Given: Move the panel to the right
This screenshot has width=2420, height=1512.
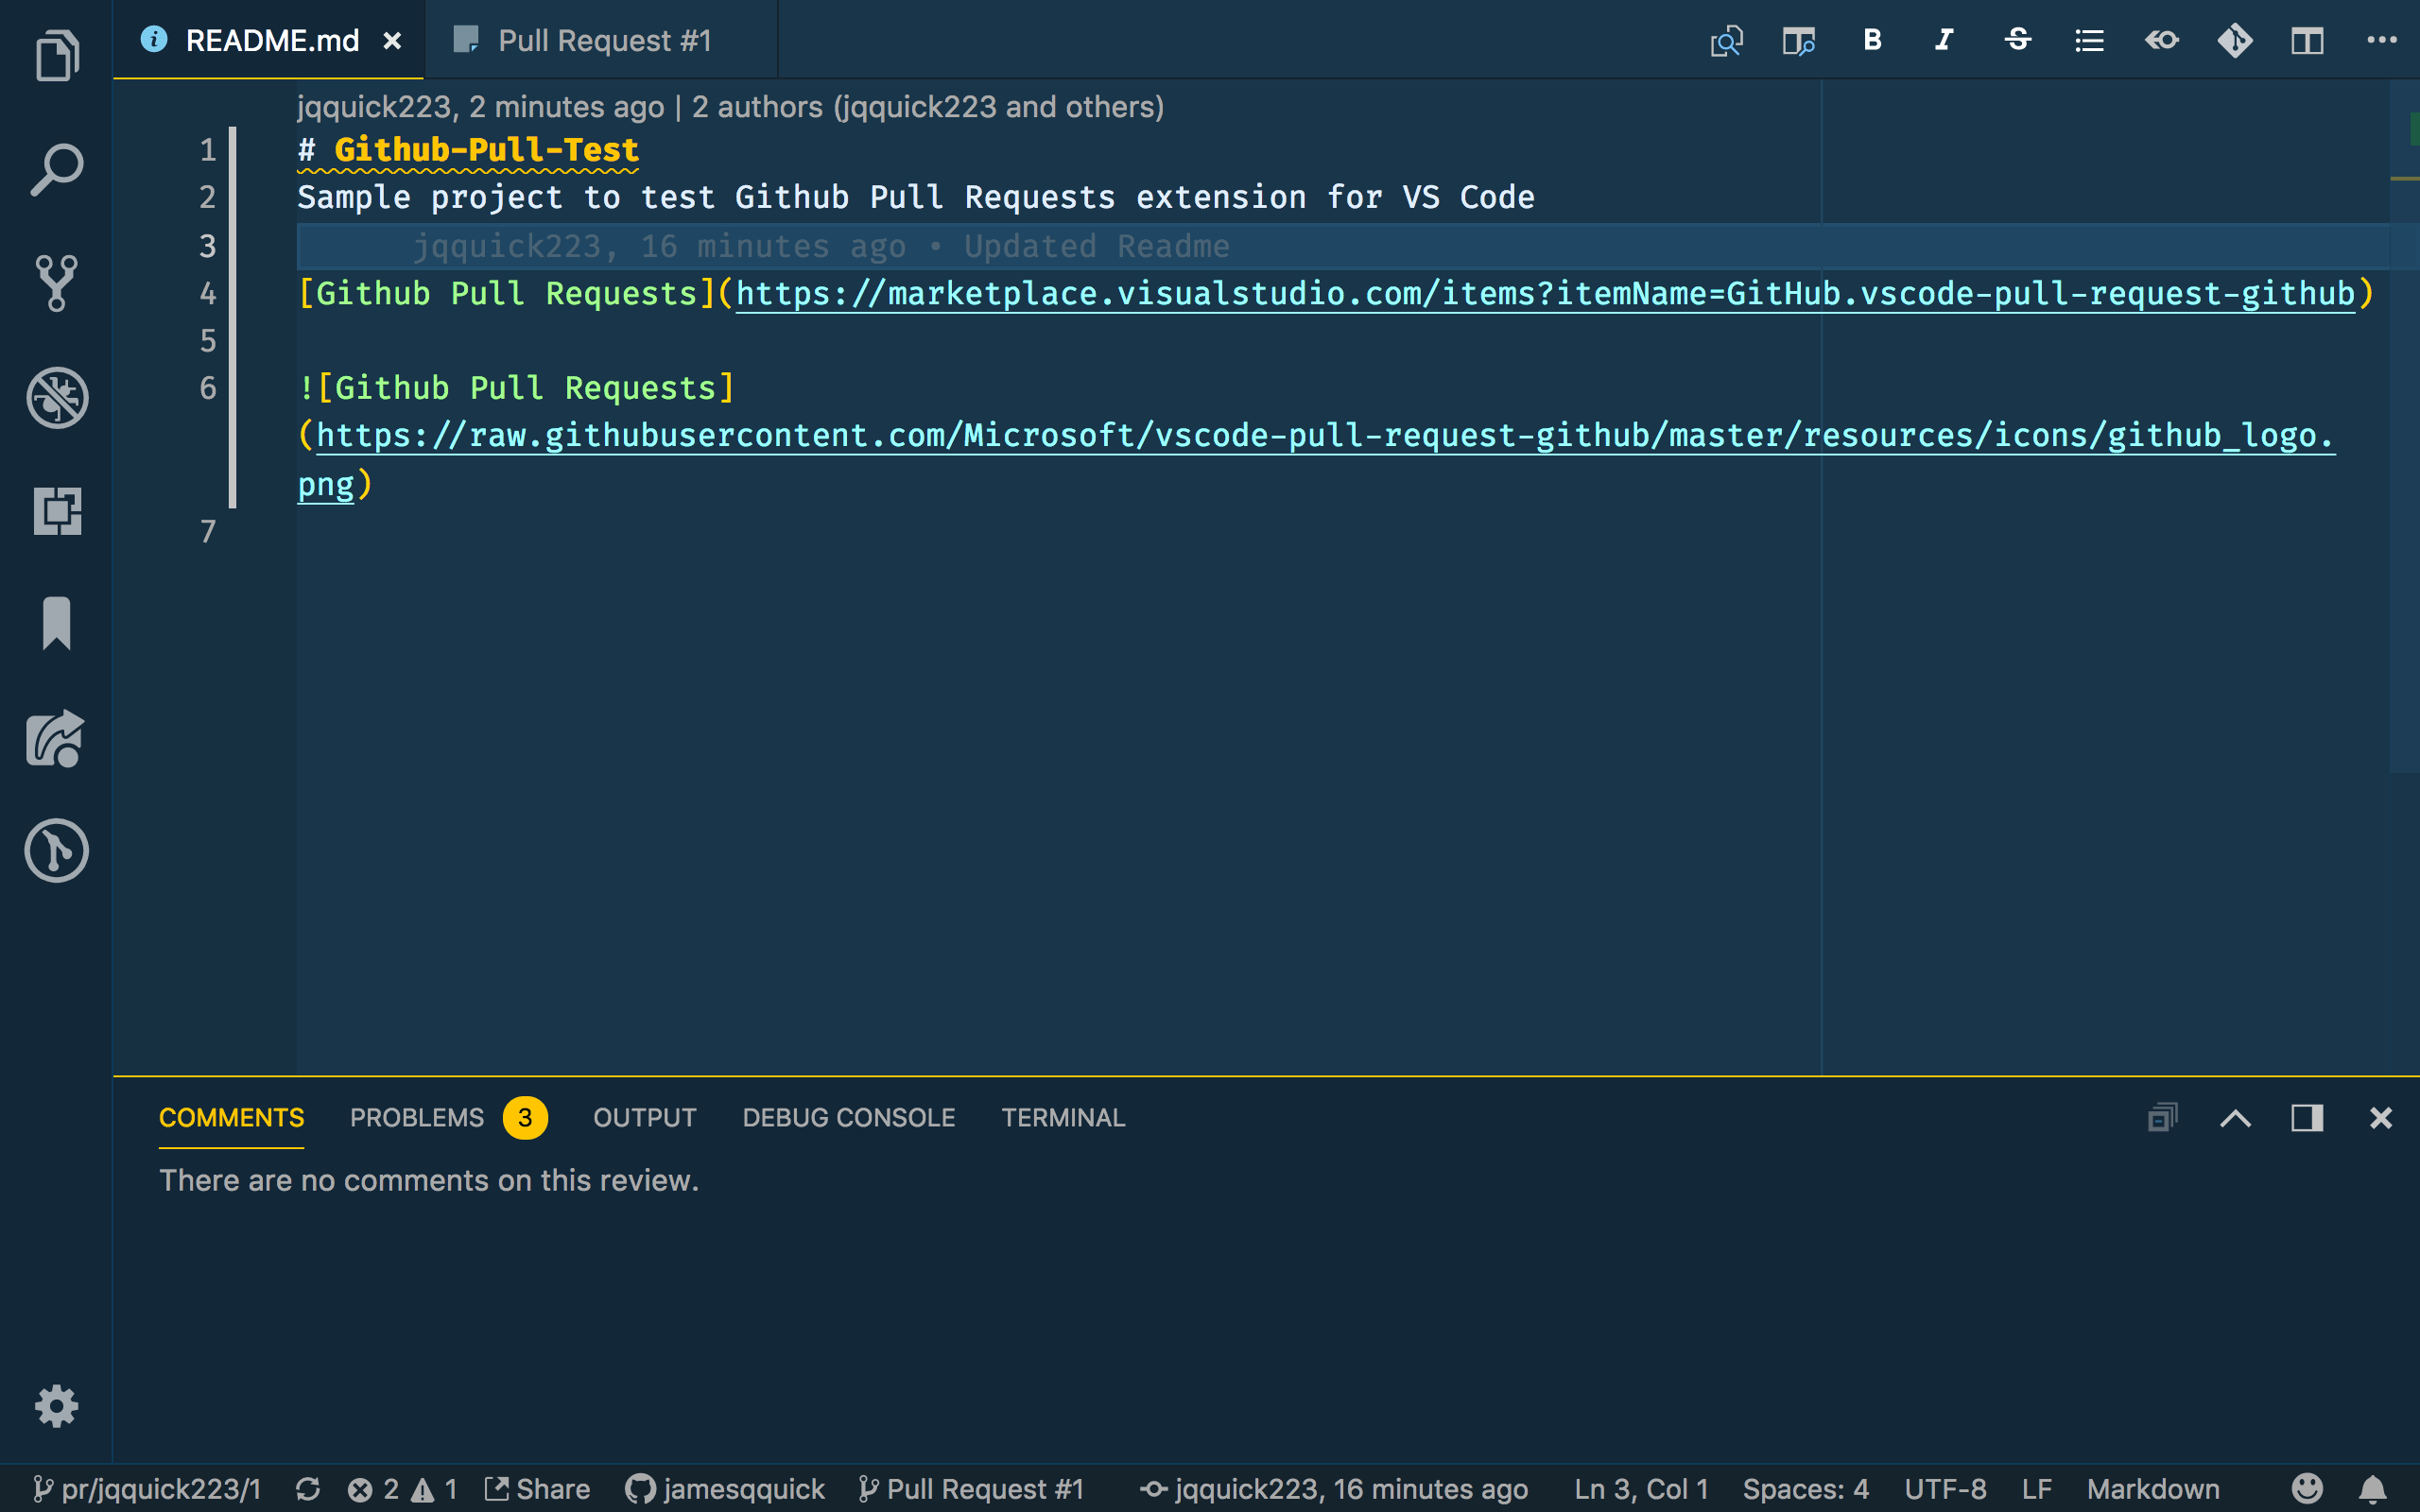Looking at the screenshot, I should click(2307, 1117).
